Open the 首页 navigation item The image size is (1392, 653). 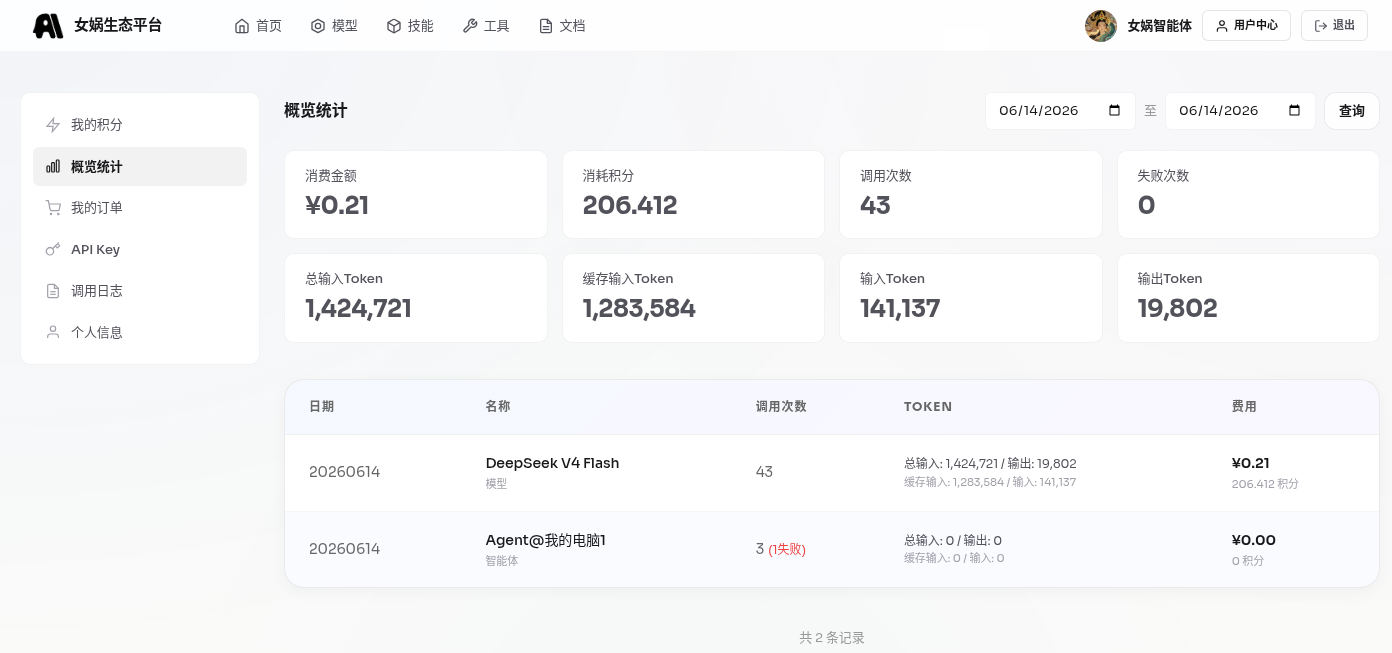[x=258, y=26]
